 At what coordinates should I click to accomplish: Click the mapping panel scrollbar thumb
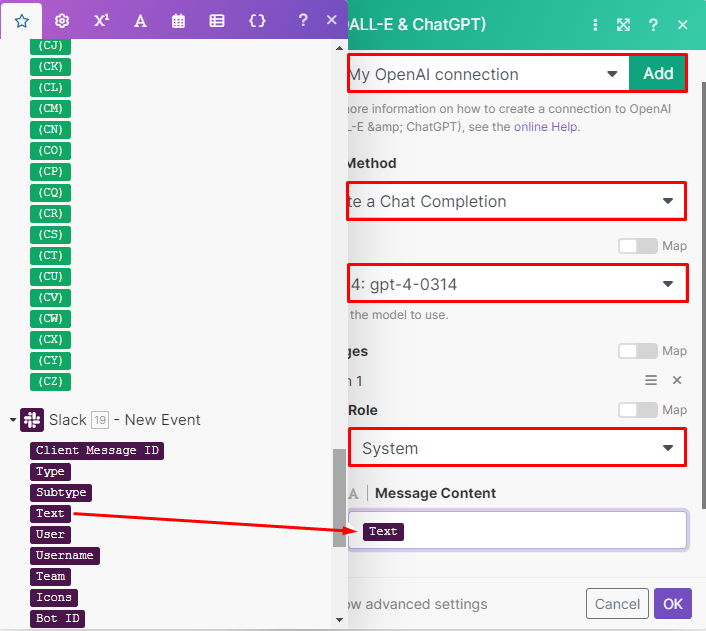click(339, 498)
